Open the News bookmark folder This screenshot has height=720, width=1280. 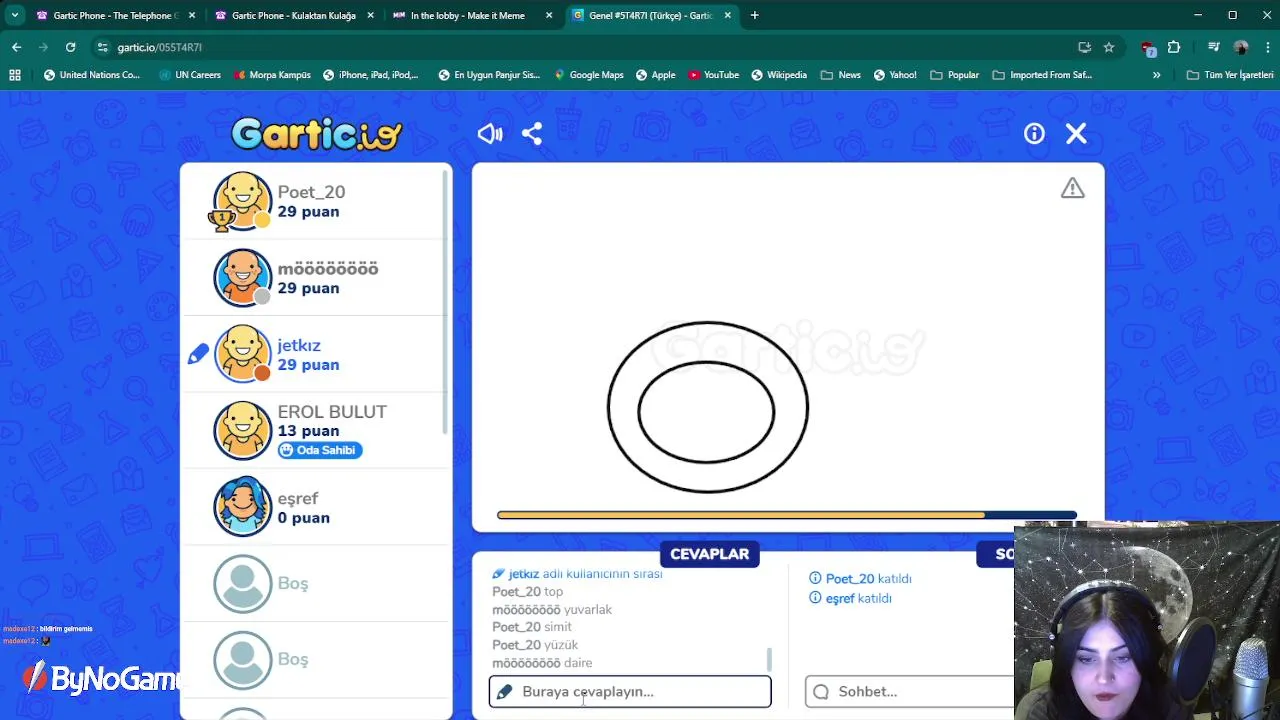tap(841, 75)
